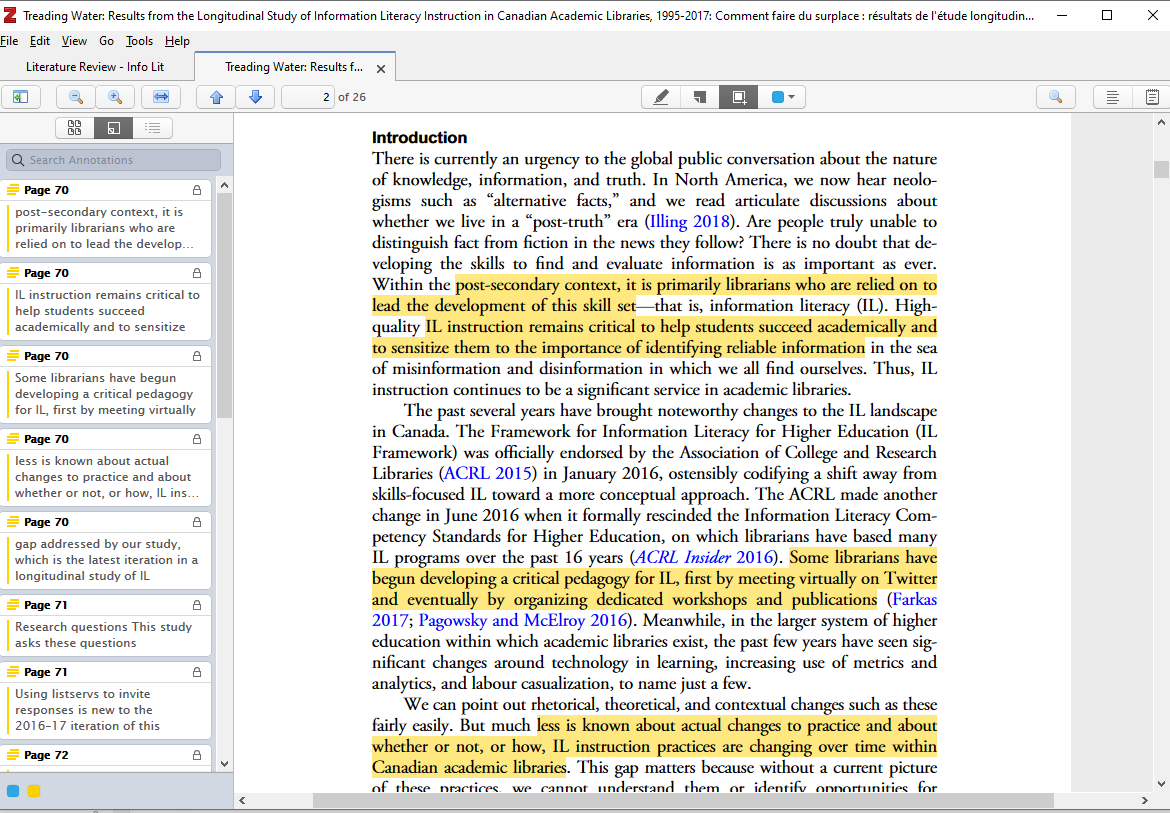
Task: Click the page number field
Action: tap(307, 97)
